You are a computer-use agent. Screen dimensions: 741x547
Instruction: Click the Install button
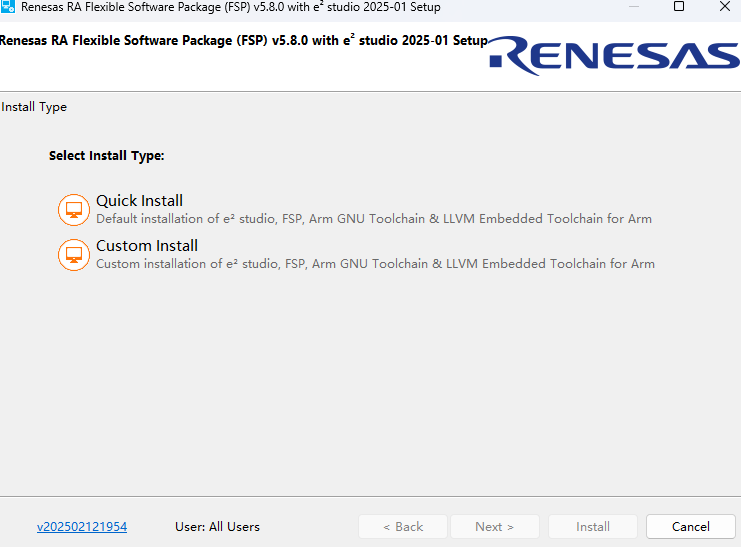click(x=593, y=527)
